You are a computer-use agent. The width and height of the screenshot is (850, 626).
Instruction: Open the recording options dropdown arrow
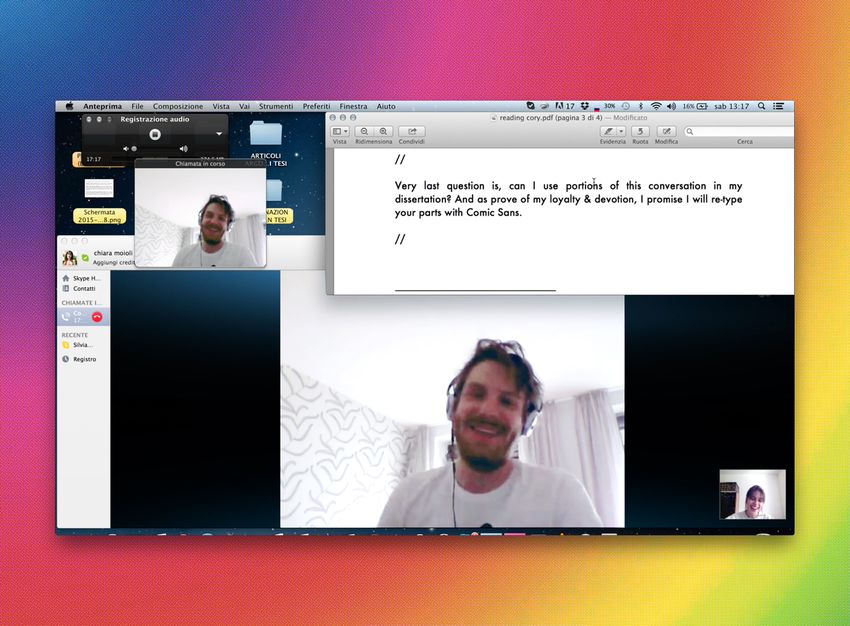[219, 134]
